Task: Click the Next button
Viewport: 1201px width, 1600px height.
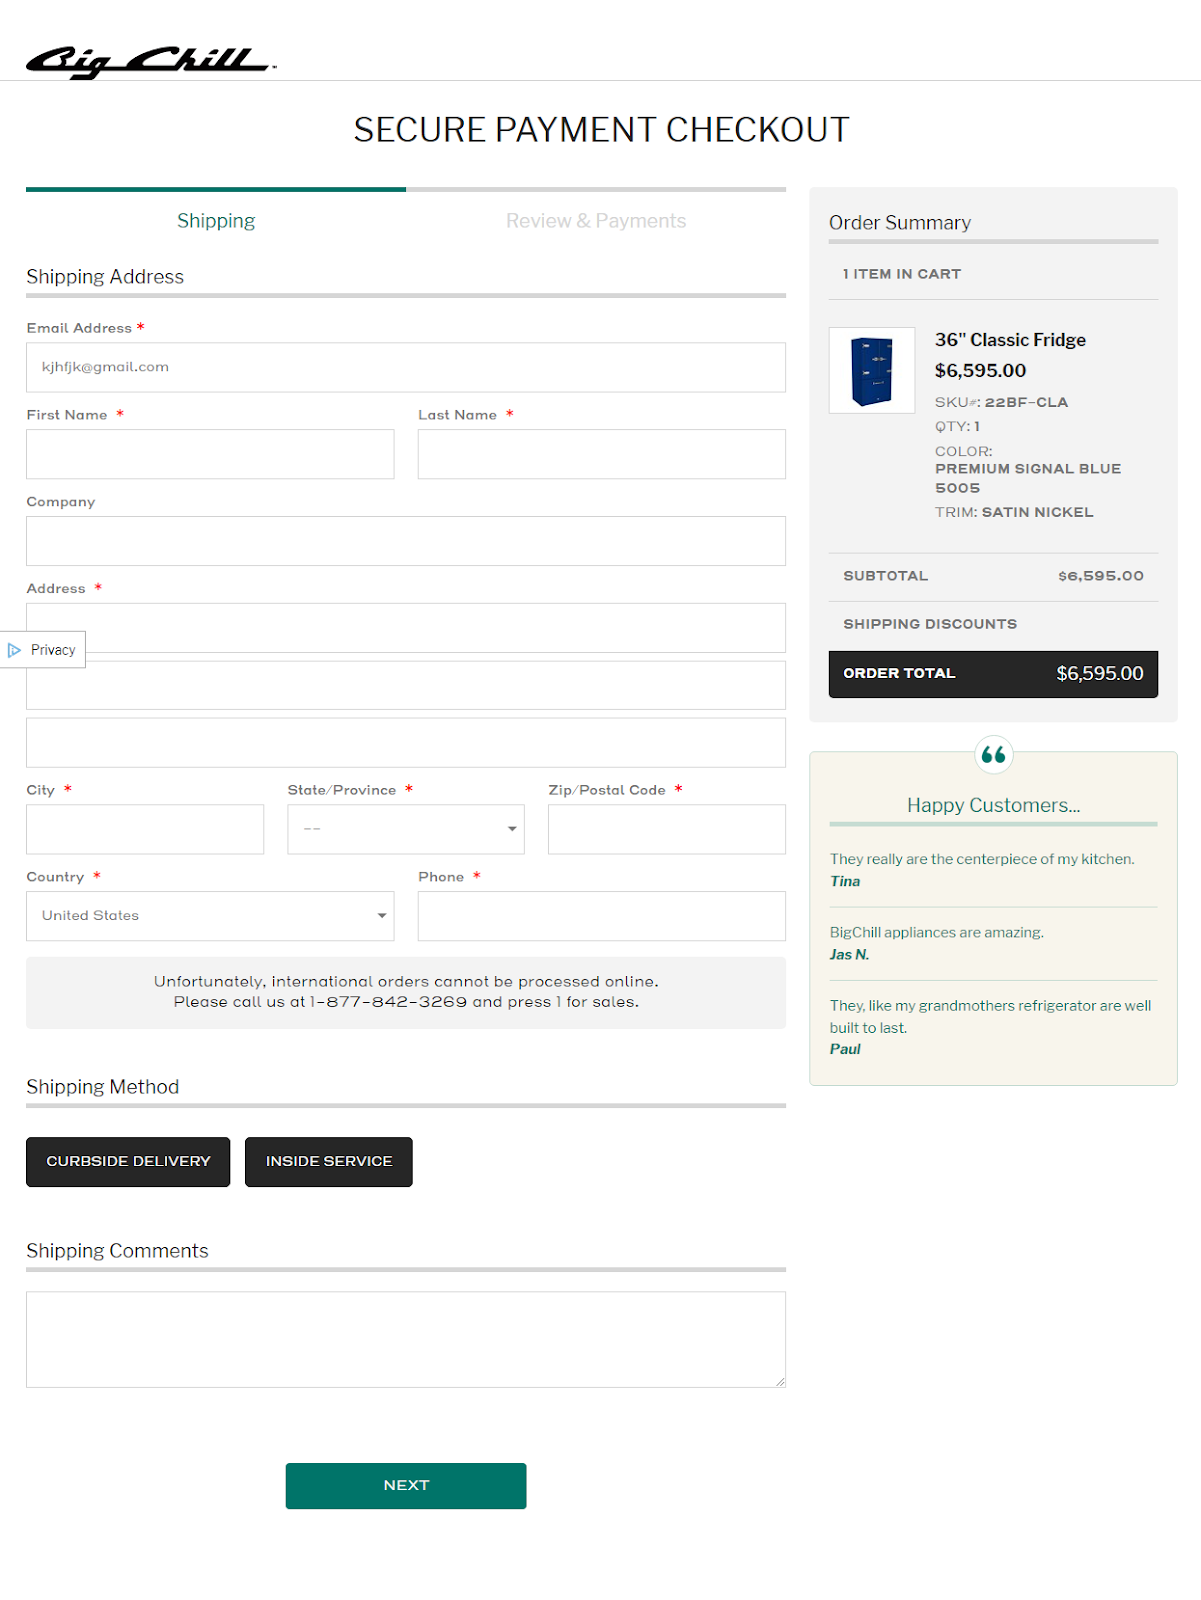Action: coord(406,1486)
